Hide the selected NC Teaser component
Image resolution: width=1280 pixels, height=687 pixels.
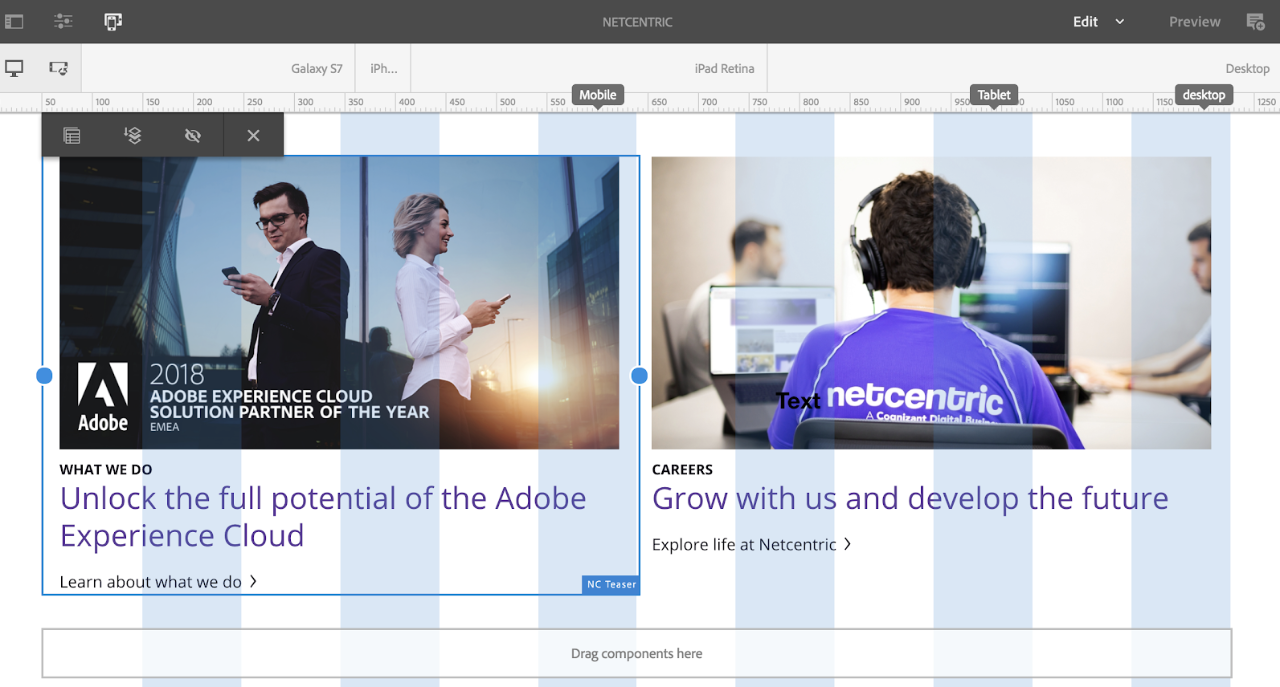193,135
